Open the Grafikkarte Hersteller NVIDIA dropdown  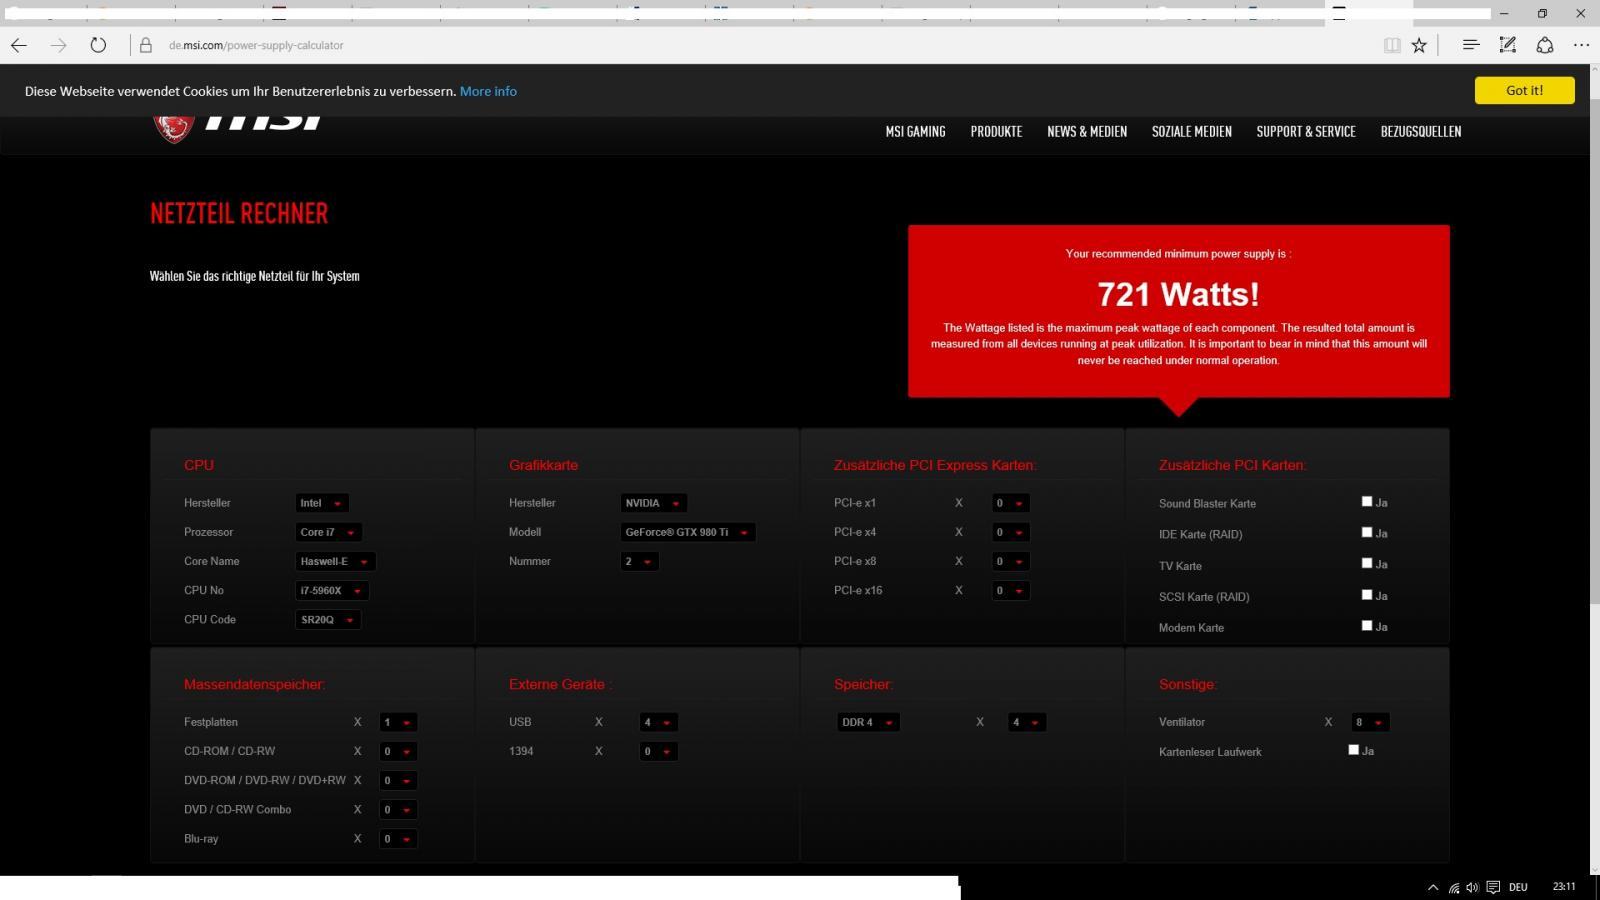[654, 503]
